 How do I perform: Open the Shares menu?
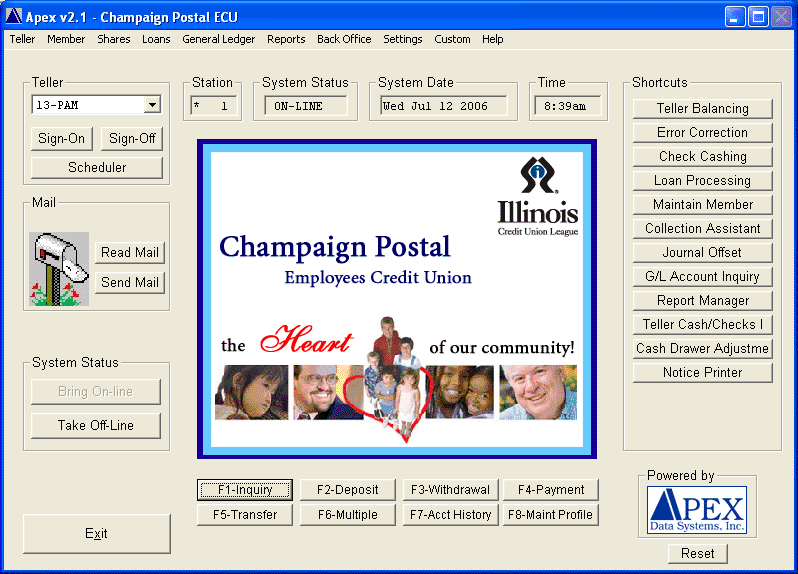(x=114, y=39)
